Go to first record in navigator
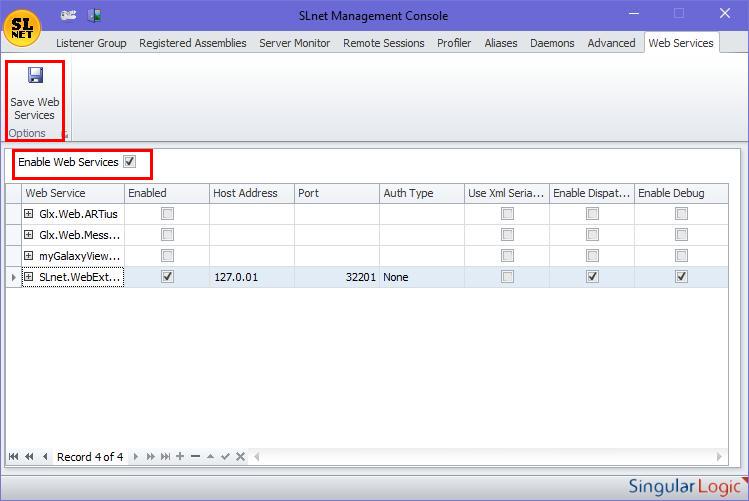This screenshot has height=501, width=749. coord(13,457)
